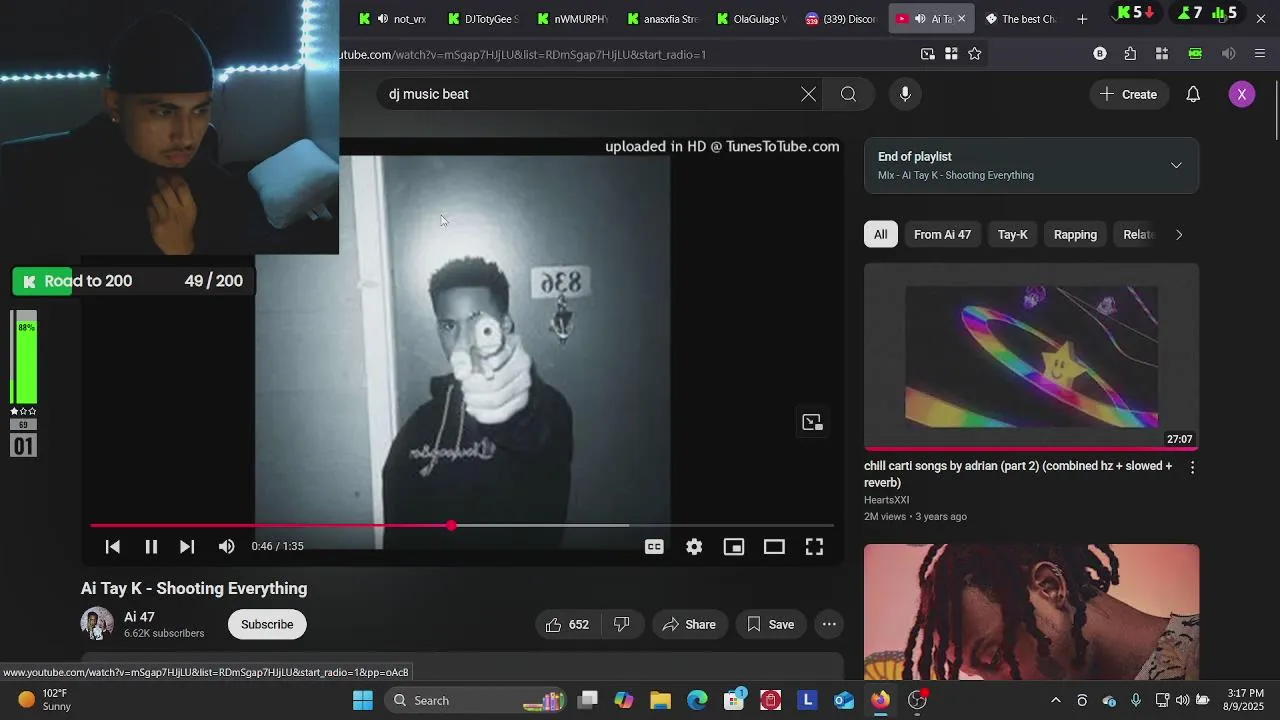Select the 'Rapping' filter chip
Screen dimensions: 1280x720
click(x=1075, y=234)
